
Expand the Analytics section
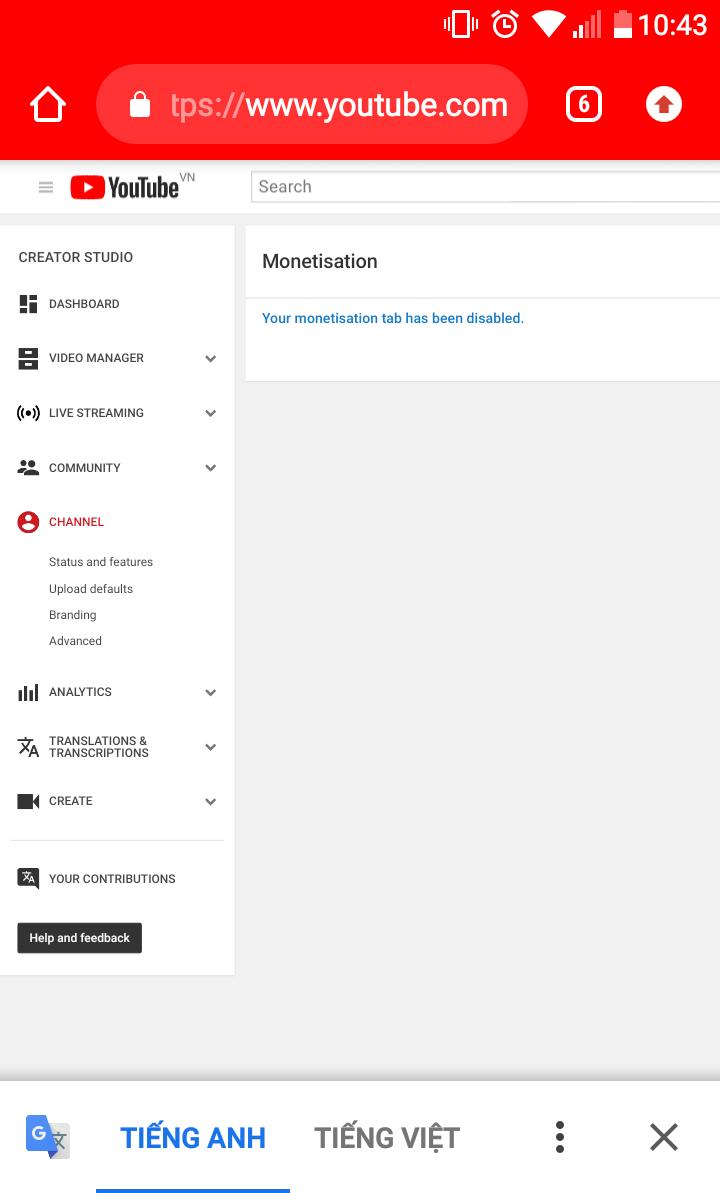tap(211, 692)
